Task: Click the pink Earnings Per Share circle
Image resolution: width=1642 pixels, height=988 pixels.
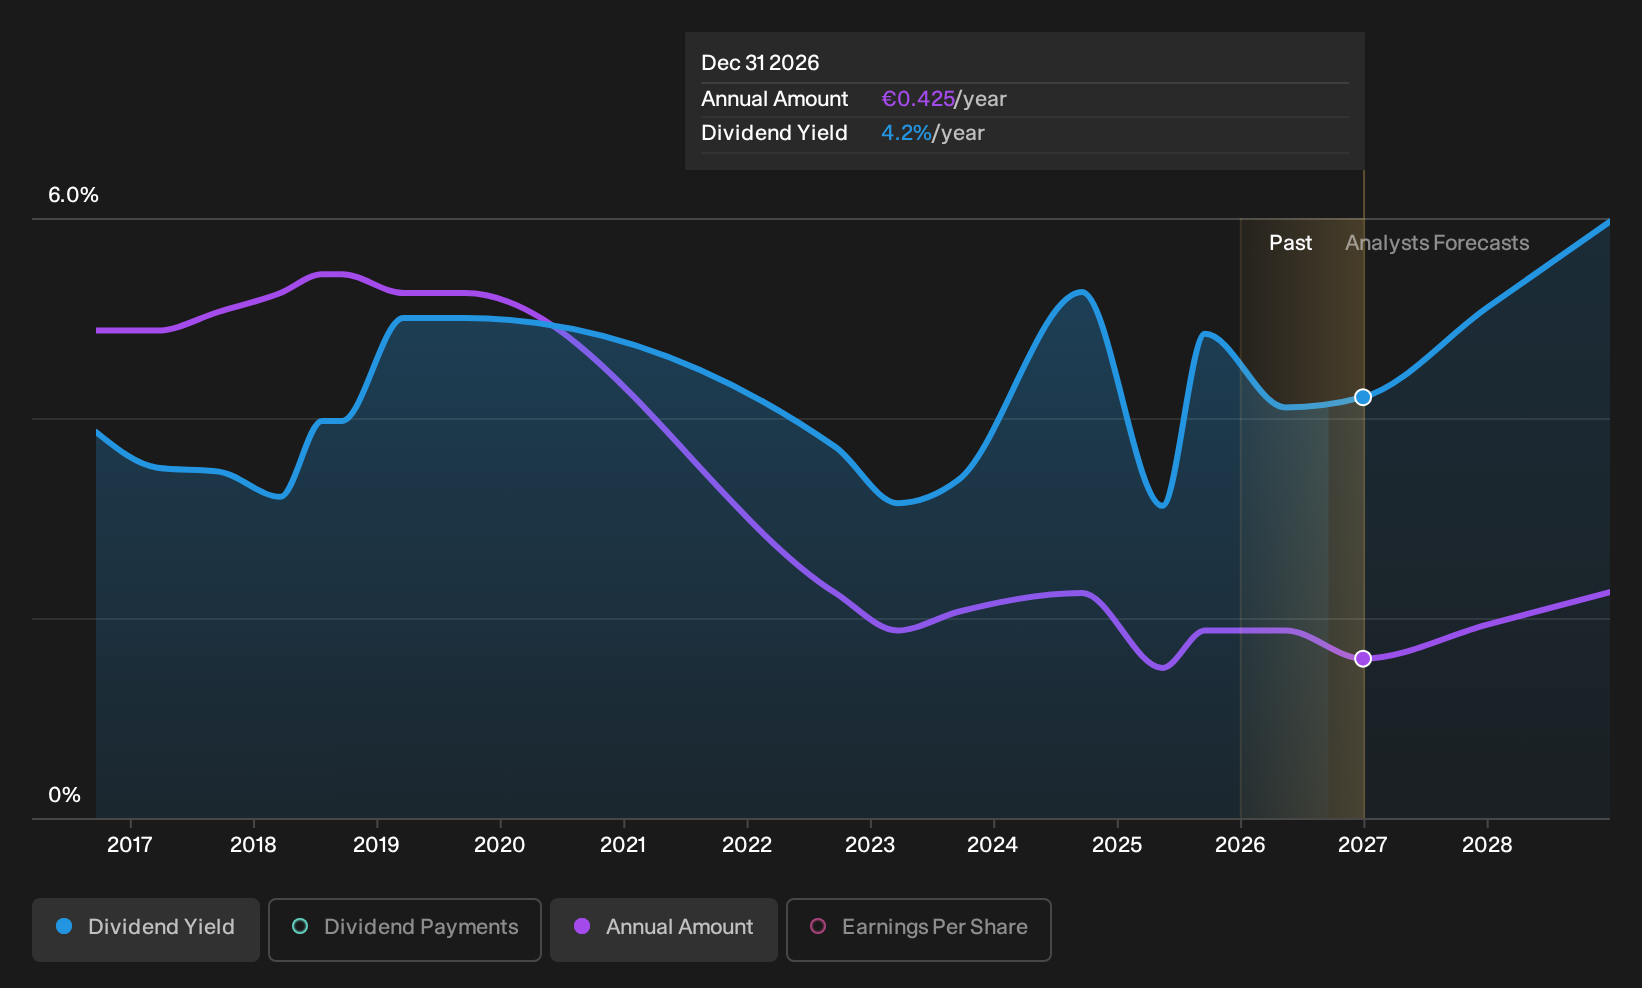Action: tap(818, 926)
